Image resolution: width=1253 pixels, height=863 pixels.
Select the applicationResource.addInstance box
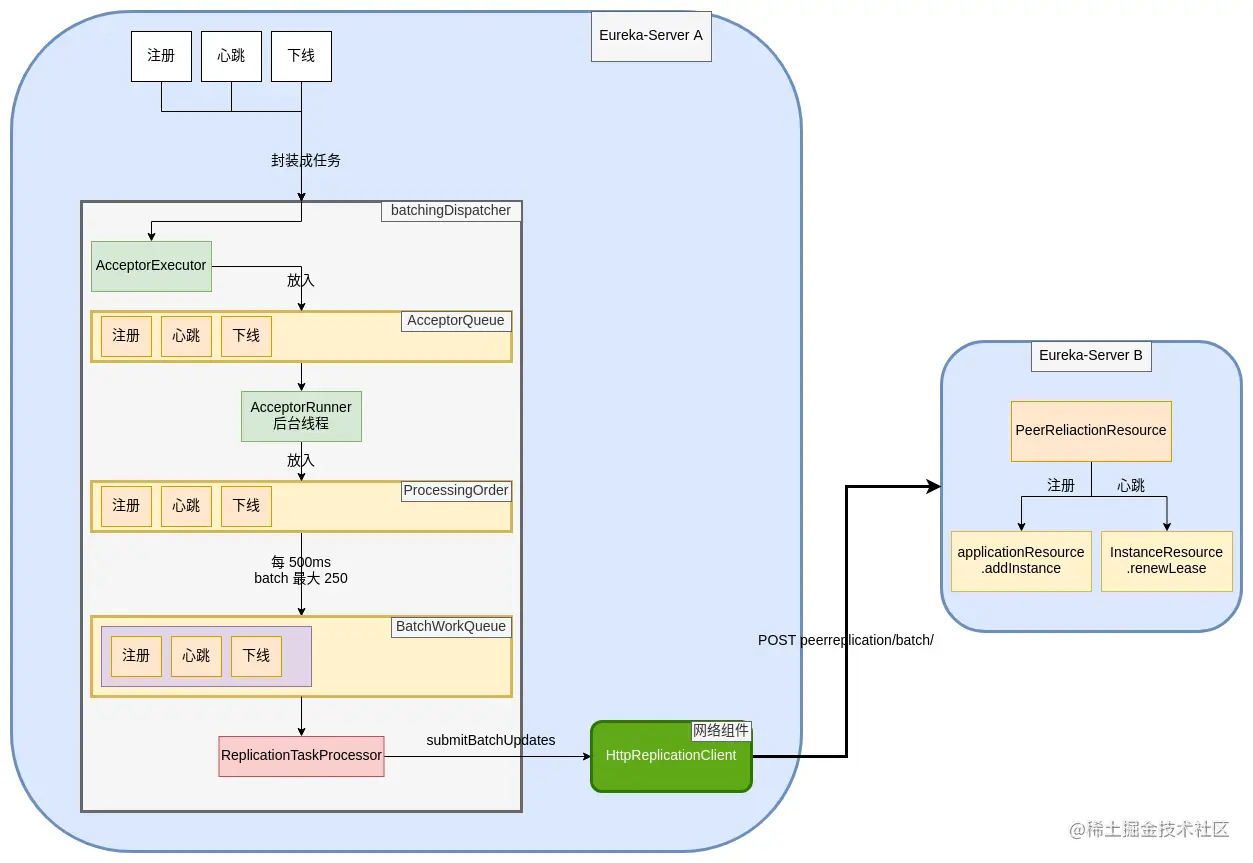click(x=1021, y=561)
